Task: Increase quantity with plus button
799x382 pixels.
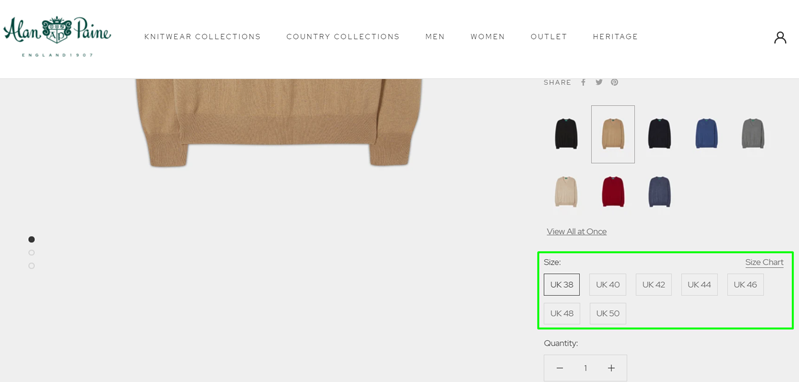Action: pos(611,368)
